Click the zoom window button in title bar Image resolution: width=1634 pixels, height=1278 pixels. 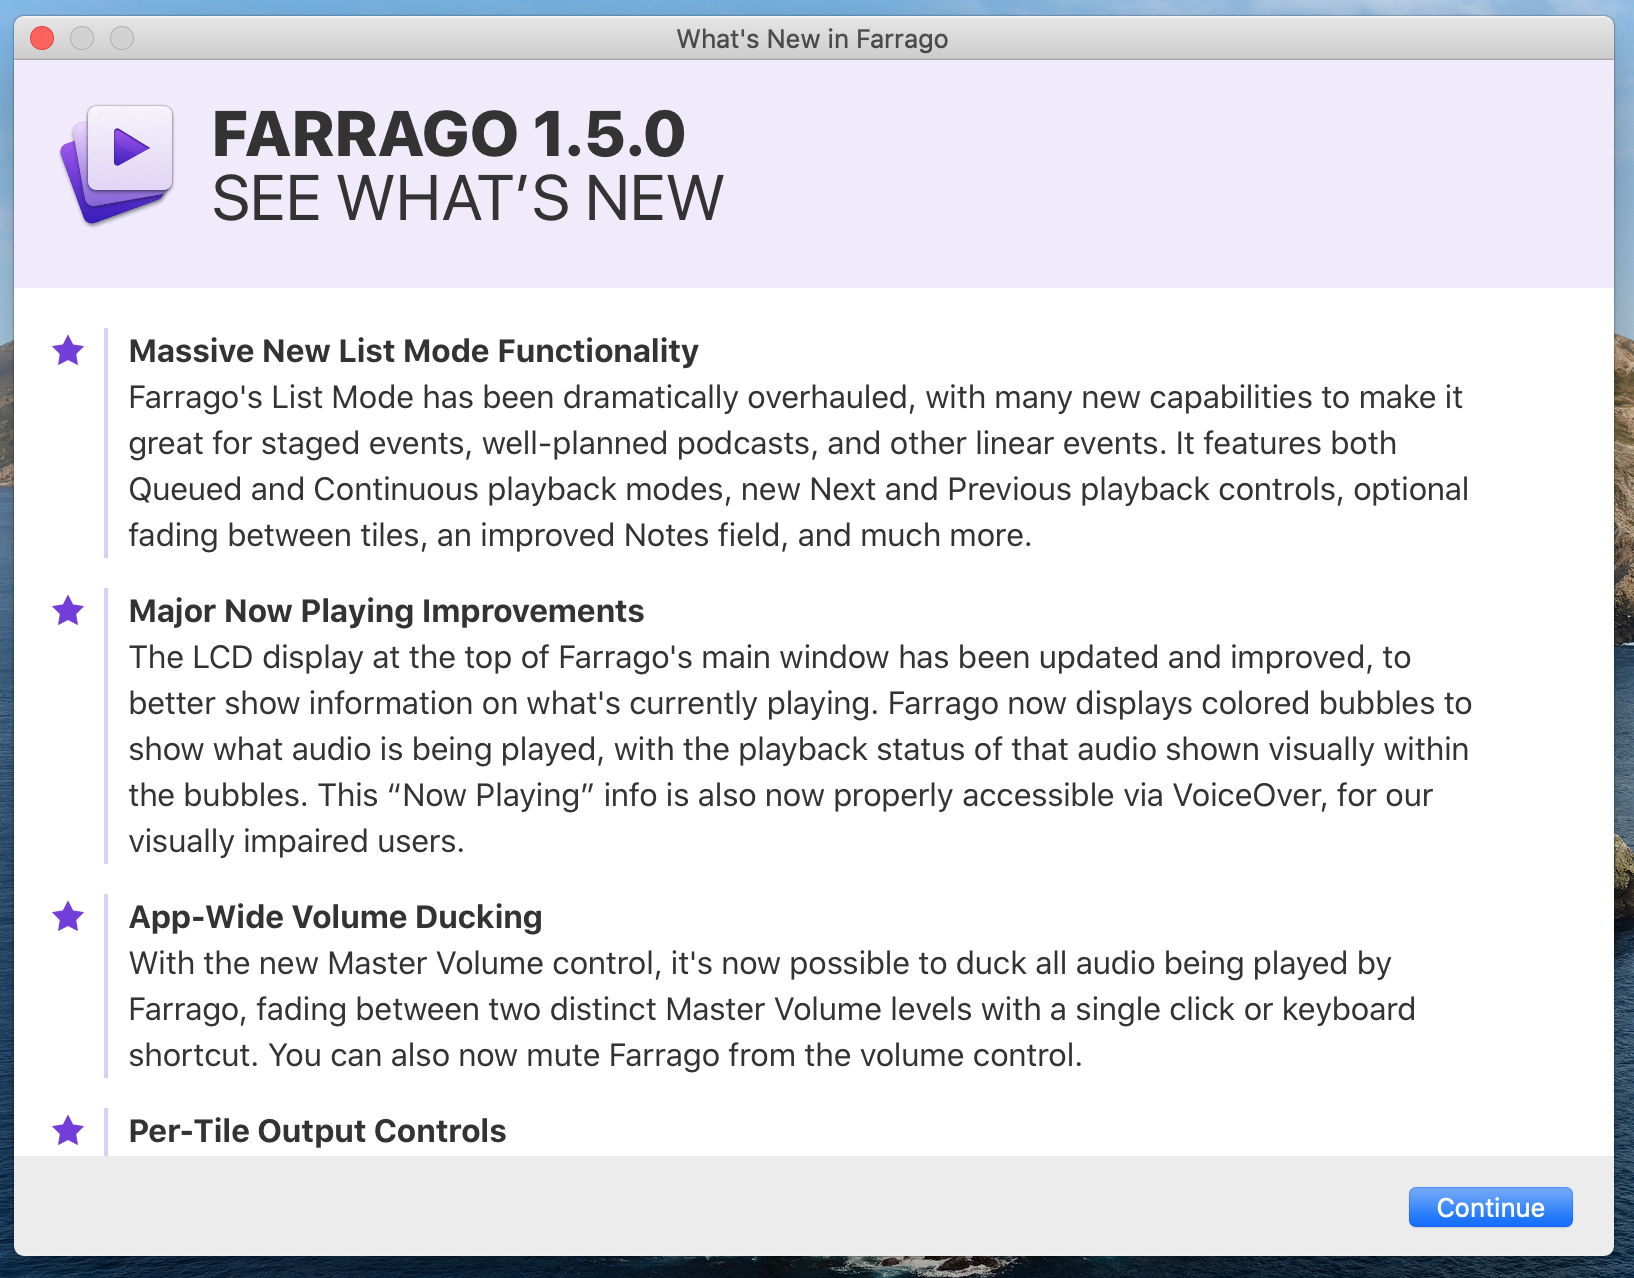pyautogui.click(x=122, y=38)
